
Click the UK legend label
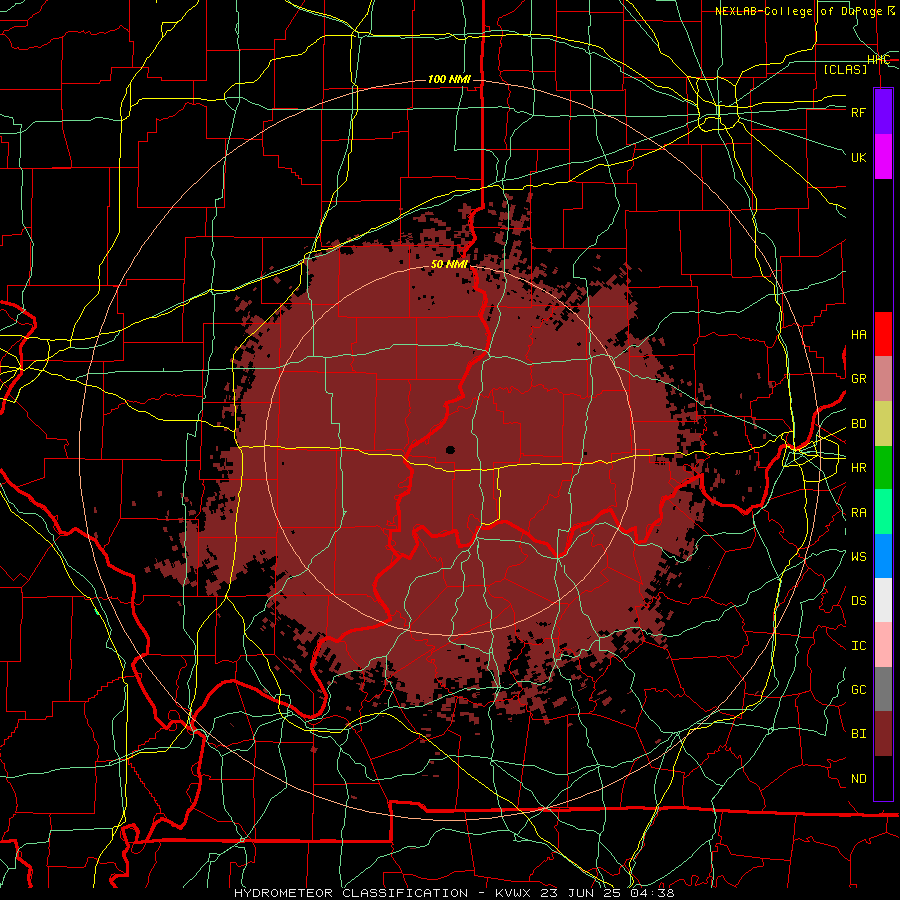coord(858,157)
